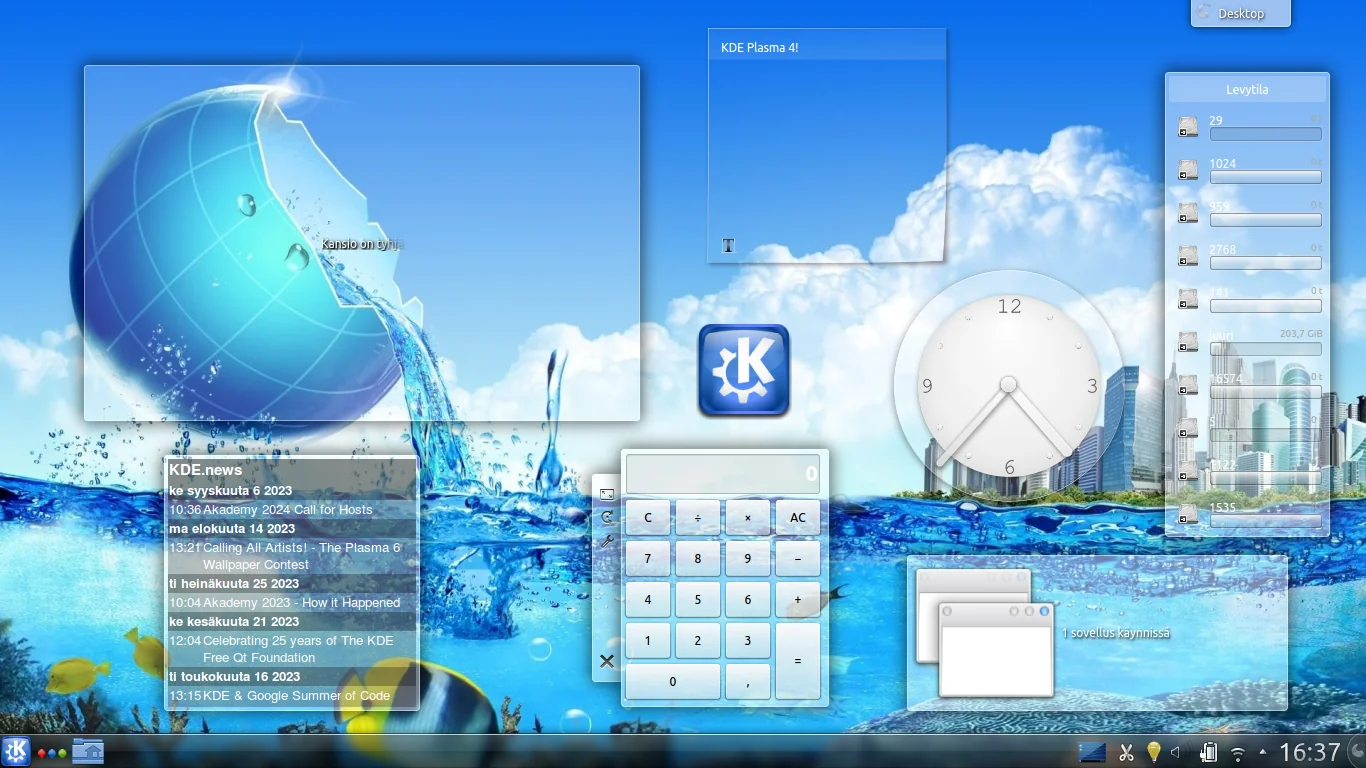Open calculator widget settings wrench icon

pos(606,542)
